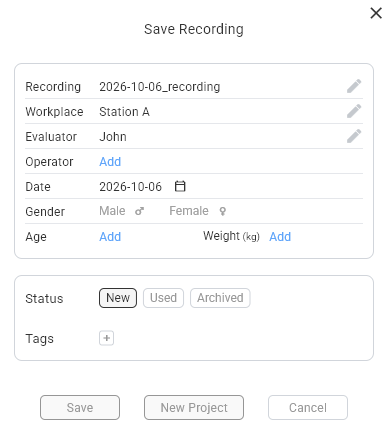Click the 2026-10-06 date value
388x437 pixels.
pyautogui.click(x=130, y=187)
